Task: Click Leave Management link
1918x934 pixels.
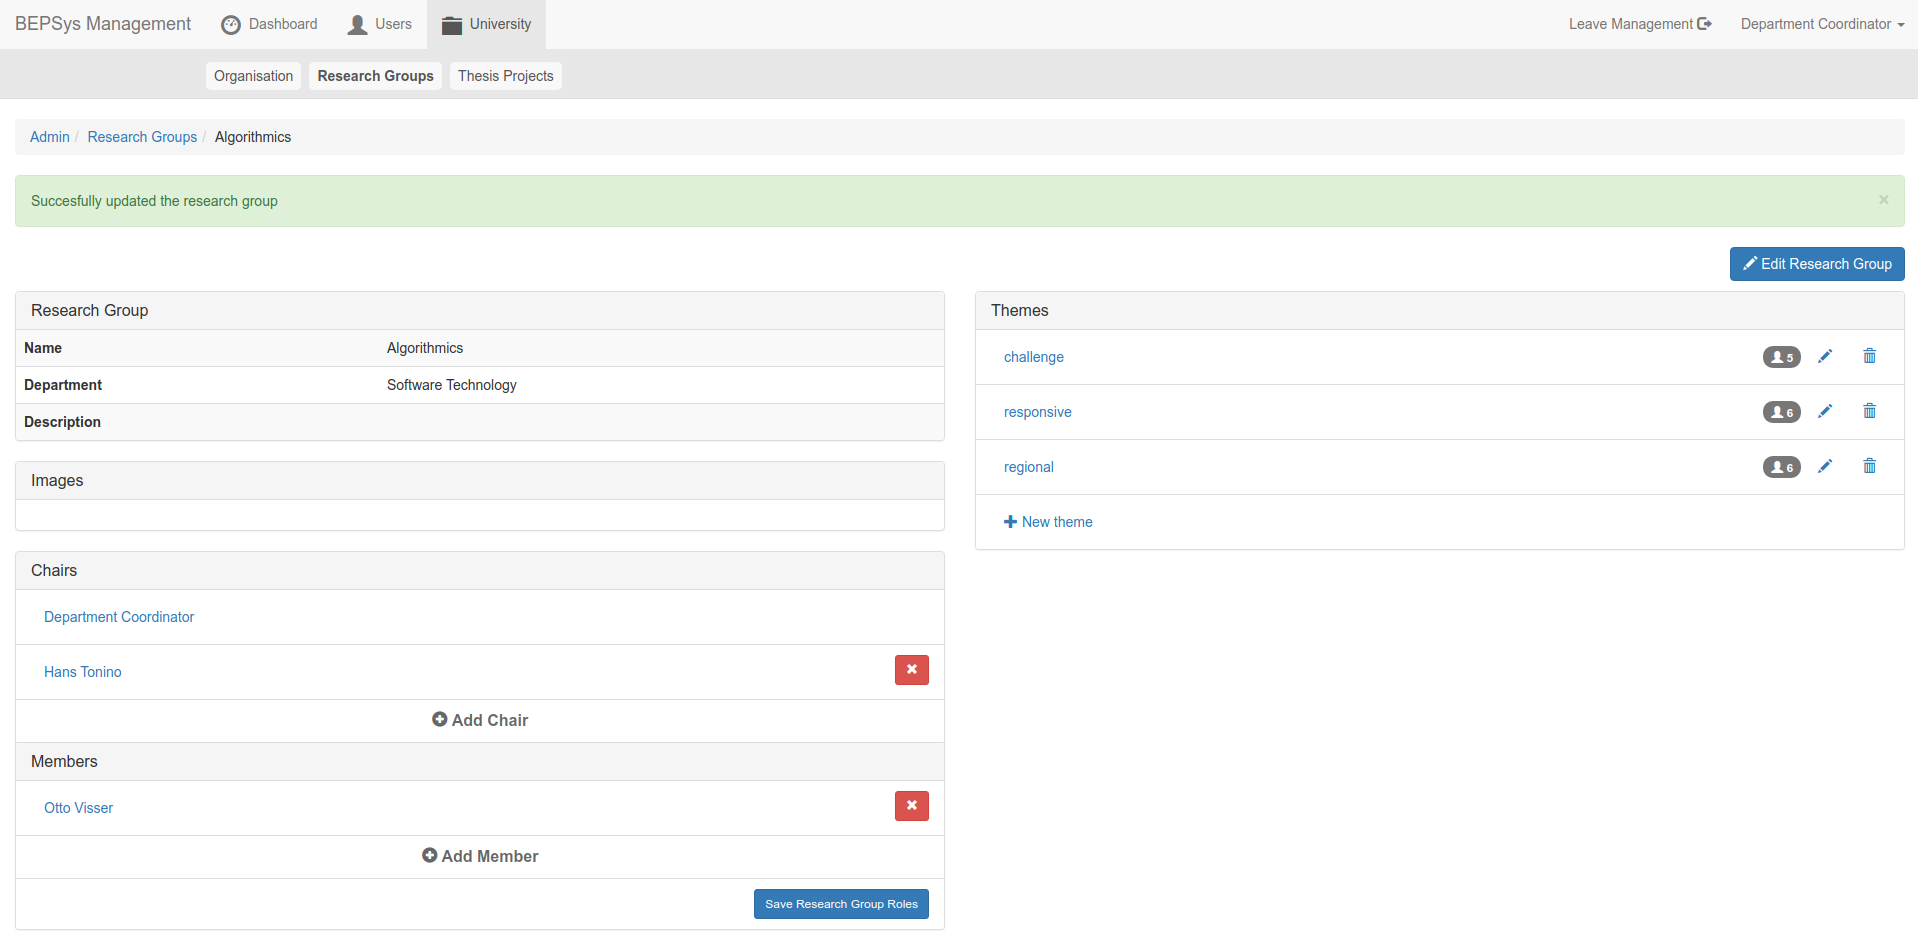Action: tap(1640, 24)
